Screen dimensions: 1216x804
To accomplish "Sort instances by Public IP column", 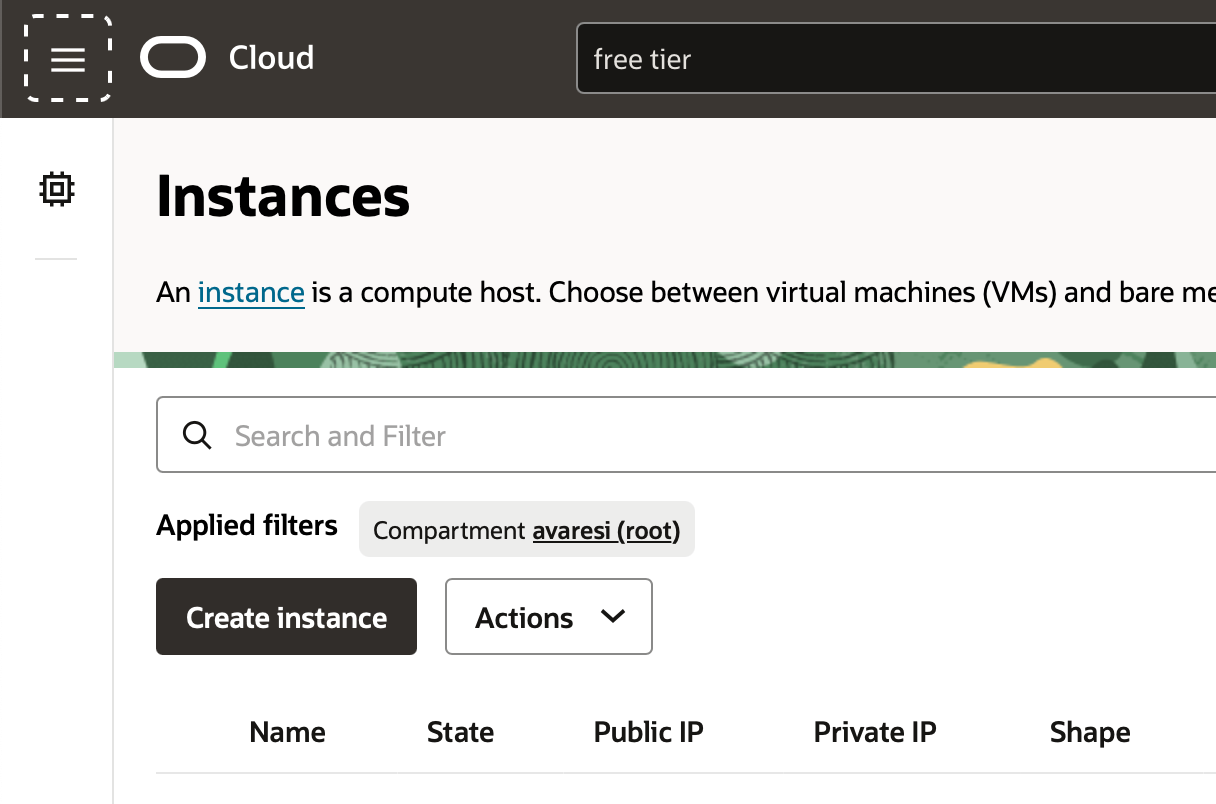I will (647, 732).
